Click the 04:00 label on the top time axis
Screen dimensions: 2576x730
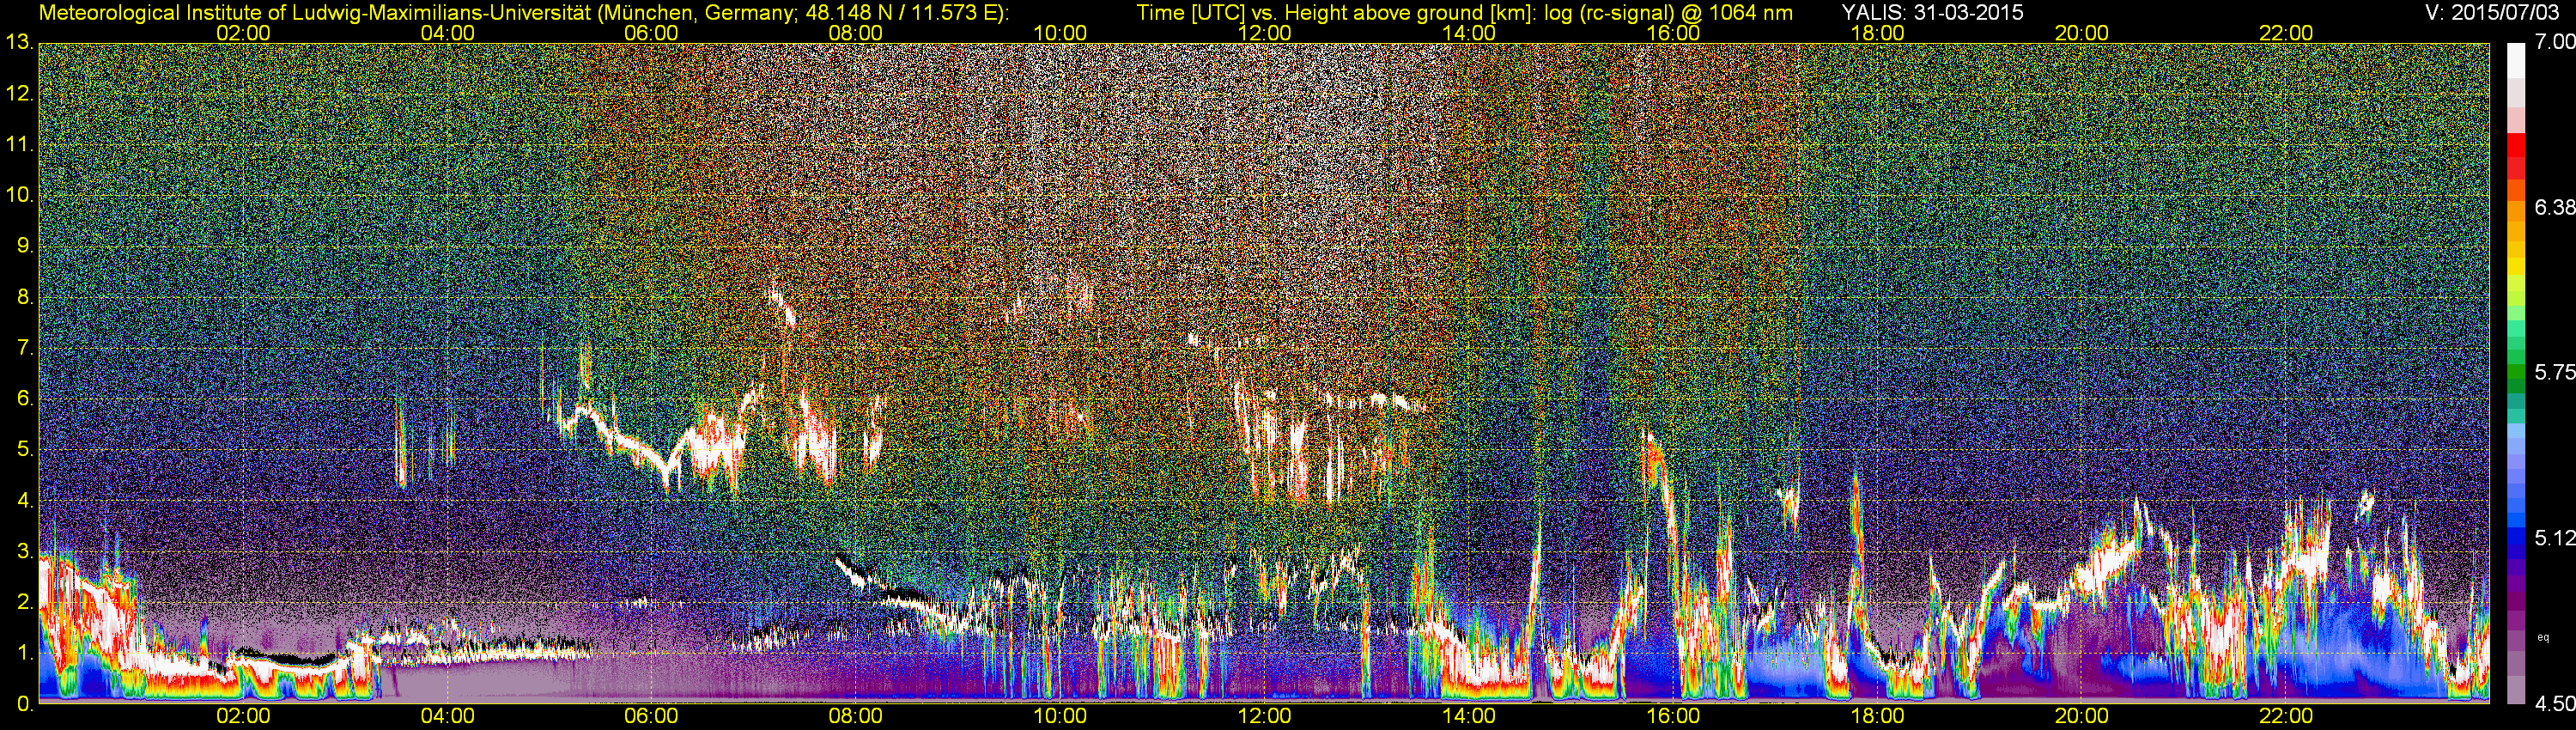(447, 33)
